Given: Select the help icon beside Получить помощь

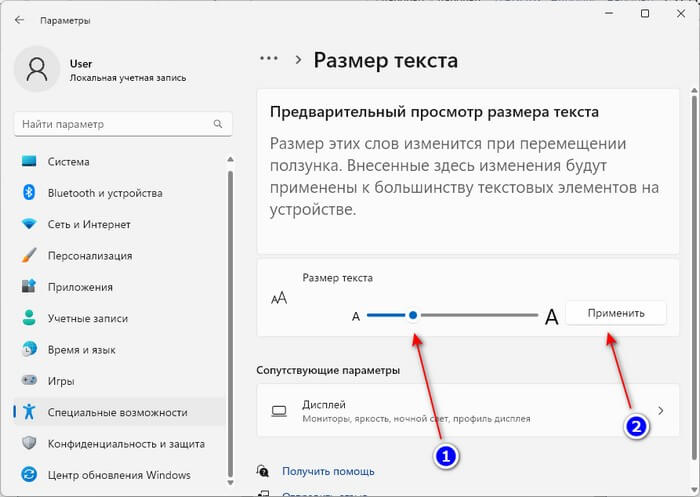Looking at the screenshot, I should (x=262, y=471).
